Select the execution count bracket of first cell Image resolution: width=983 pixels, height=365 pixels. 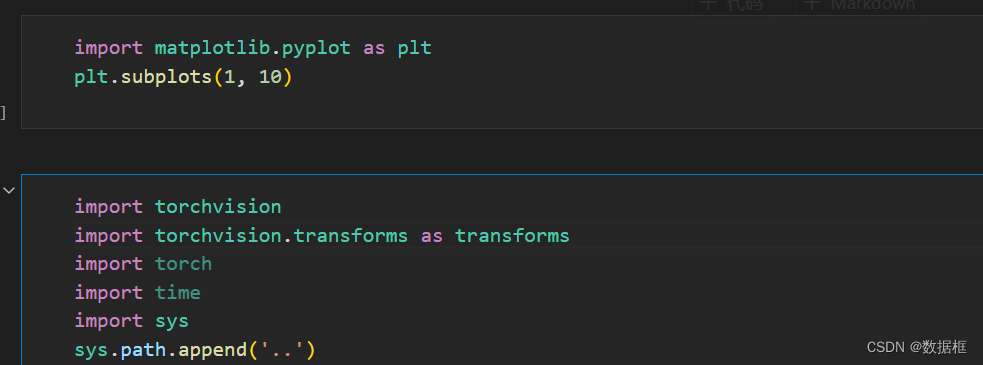[3, 113]
